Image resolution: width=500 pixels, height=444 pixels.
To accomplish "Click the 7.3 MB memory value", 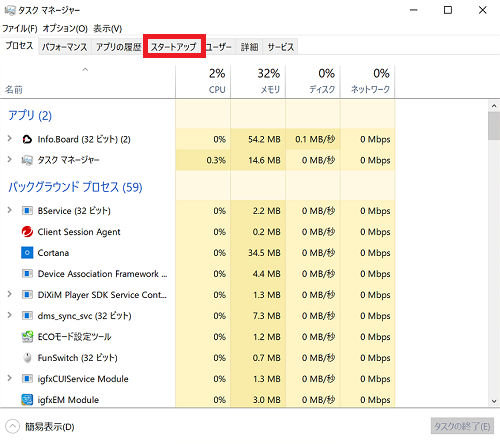I will click(x=266, y=316).
